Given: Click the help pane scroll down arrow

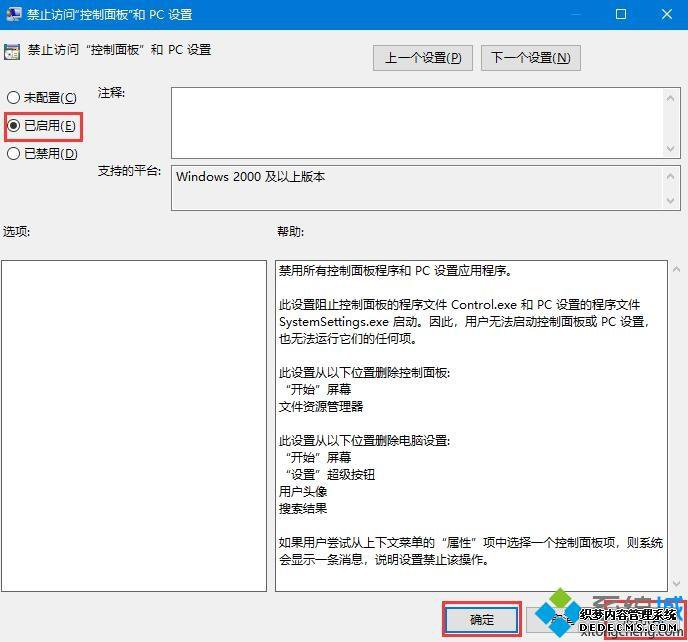Looking at the screenshot, I should click(x=677, y=583).
